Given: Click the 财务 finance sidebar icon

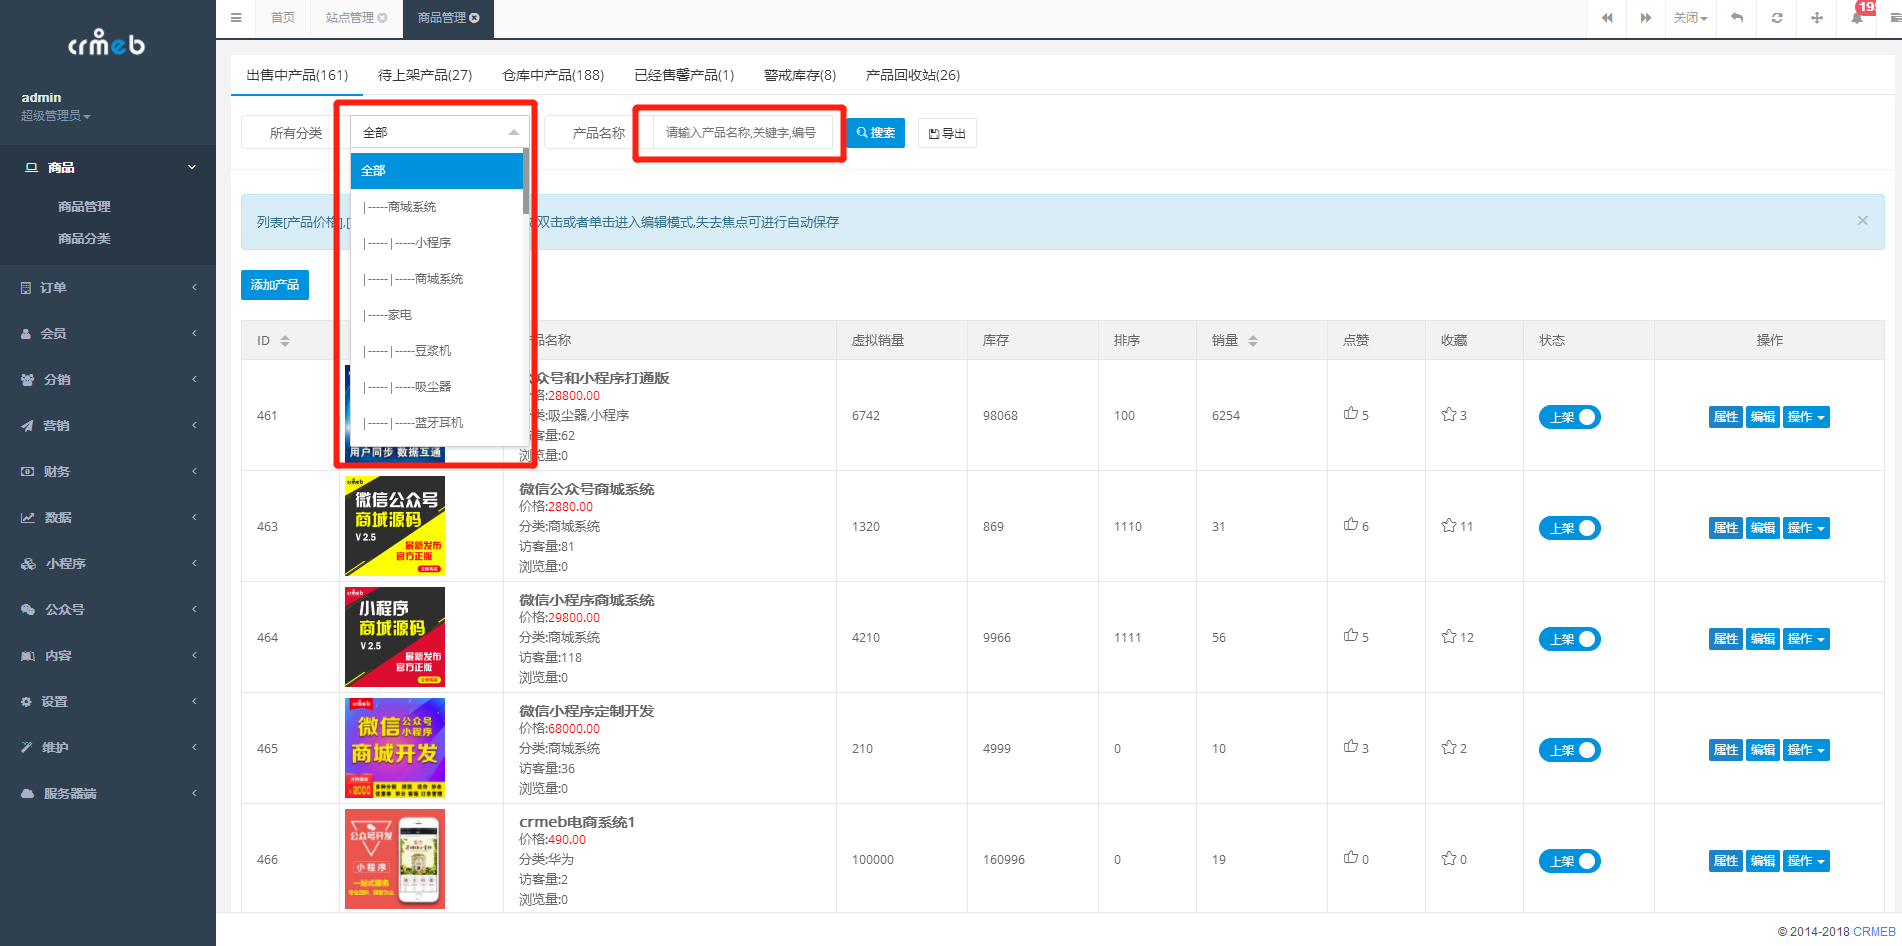Looking at the screenshot, I should point(27,472).
